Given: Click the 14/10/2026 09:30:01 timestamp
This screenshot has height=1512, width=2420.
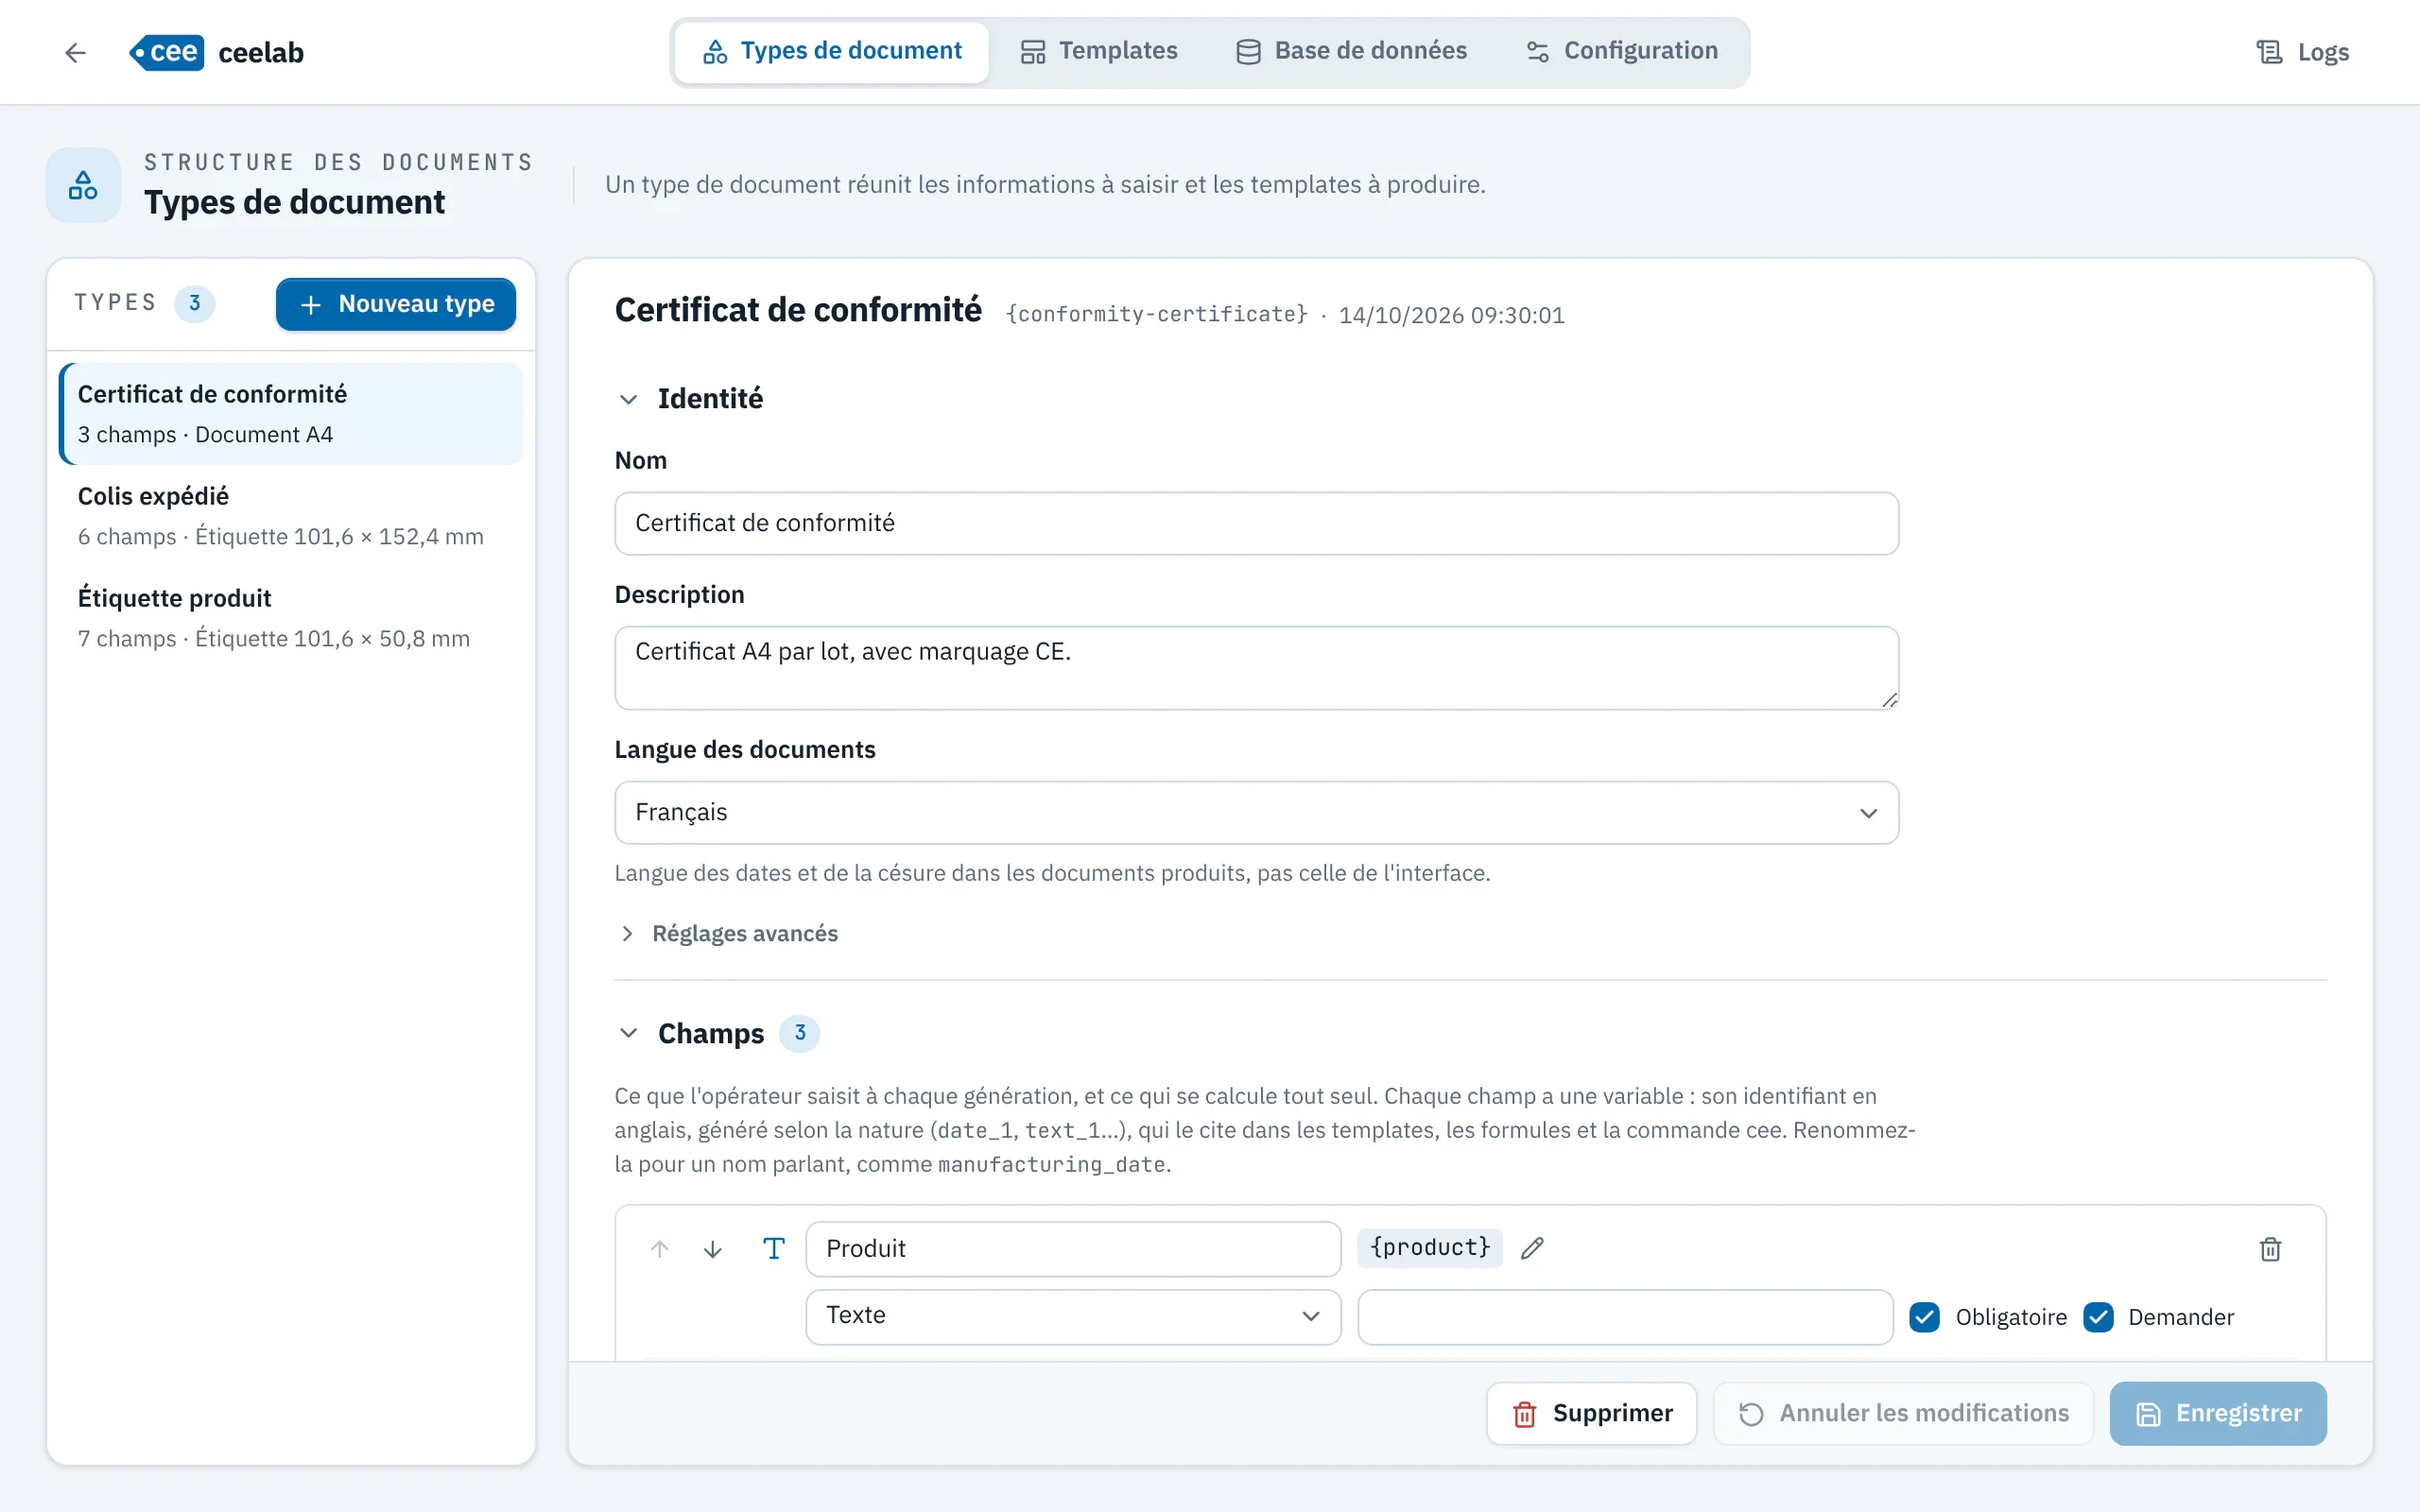Looking at the screenshot, I should click(x=1451, y=315).
